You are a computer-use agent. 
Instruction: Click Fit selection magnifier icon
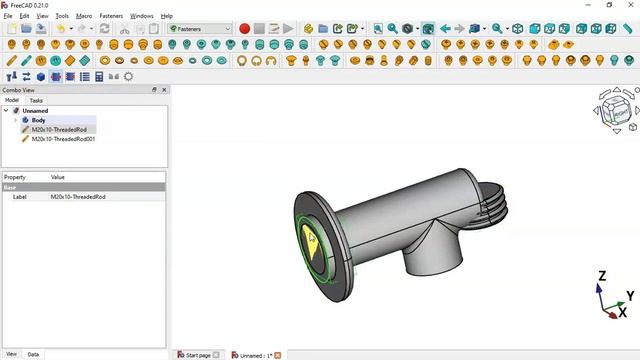(x=393, y=29)
